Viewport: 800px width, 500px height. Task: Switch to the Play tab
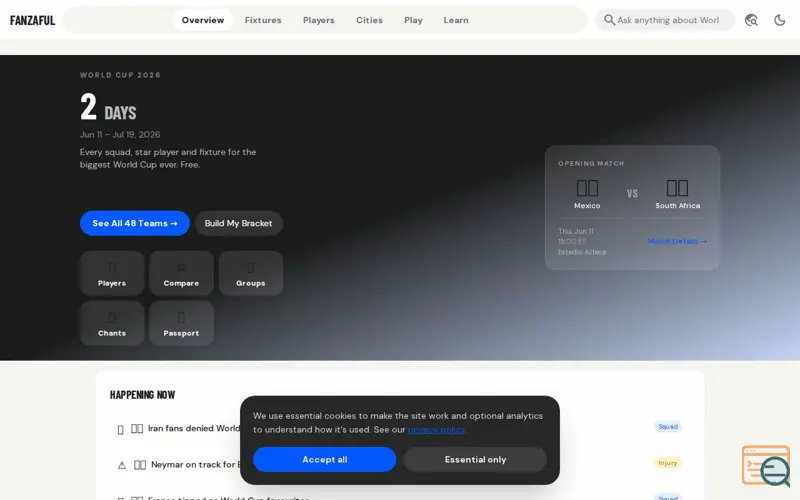[x=413, y=20]
